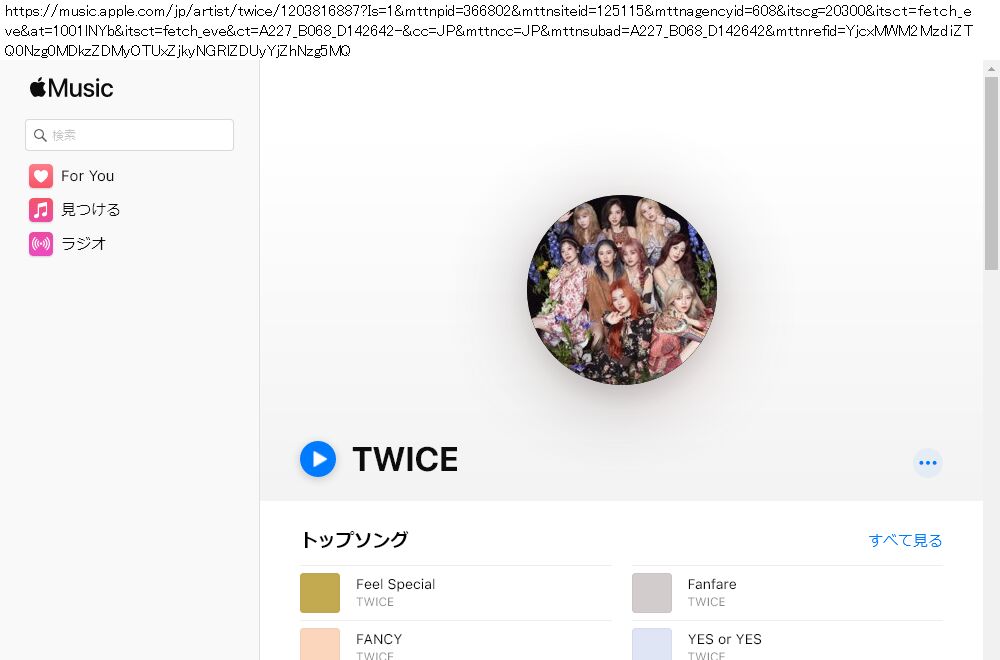Click the vertical scrollbar thumb
The image size is (1000, 660).
point(991,170)
